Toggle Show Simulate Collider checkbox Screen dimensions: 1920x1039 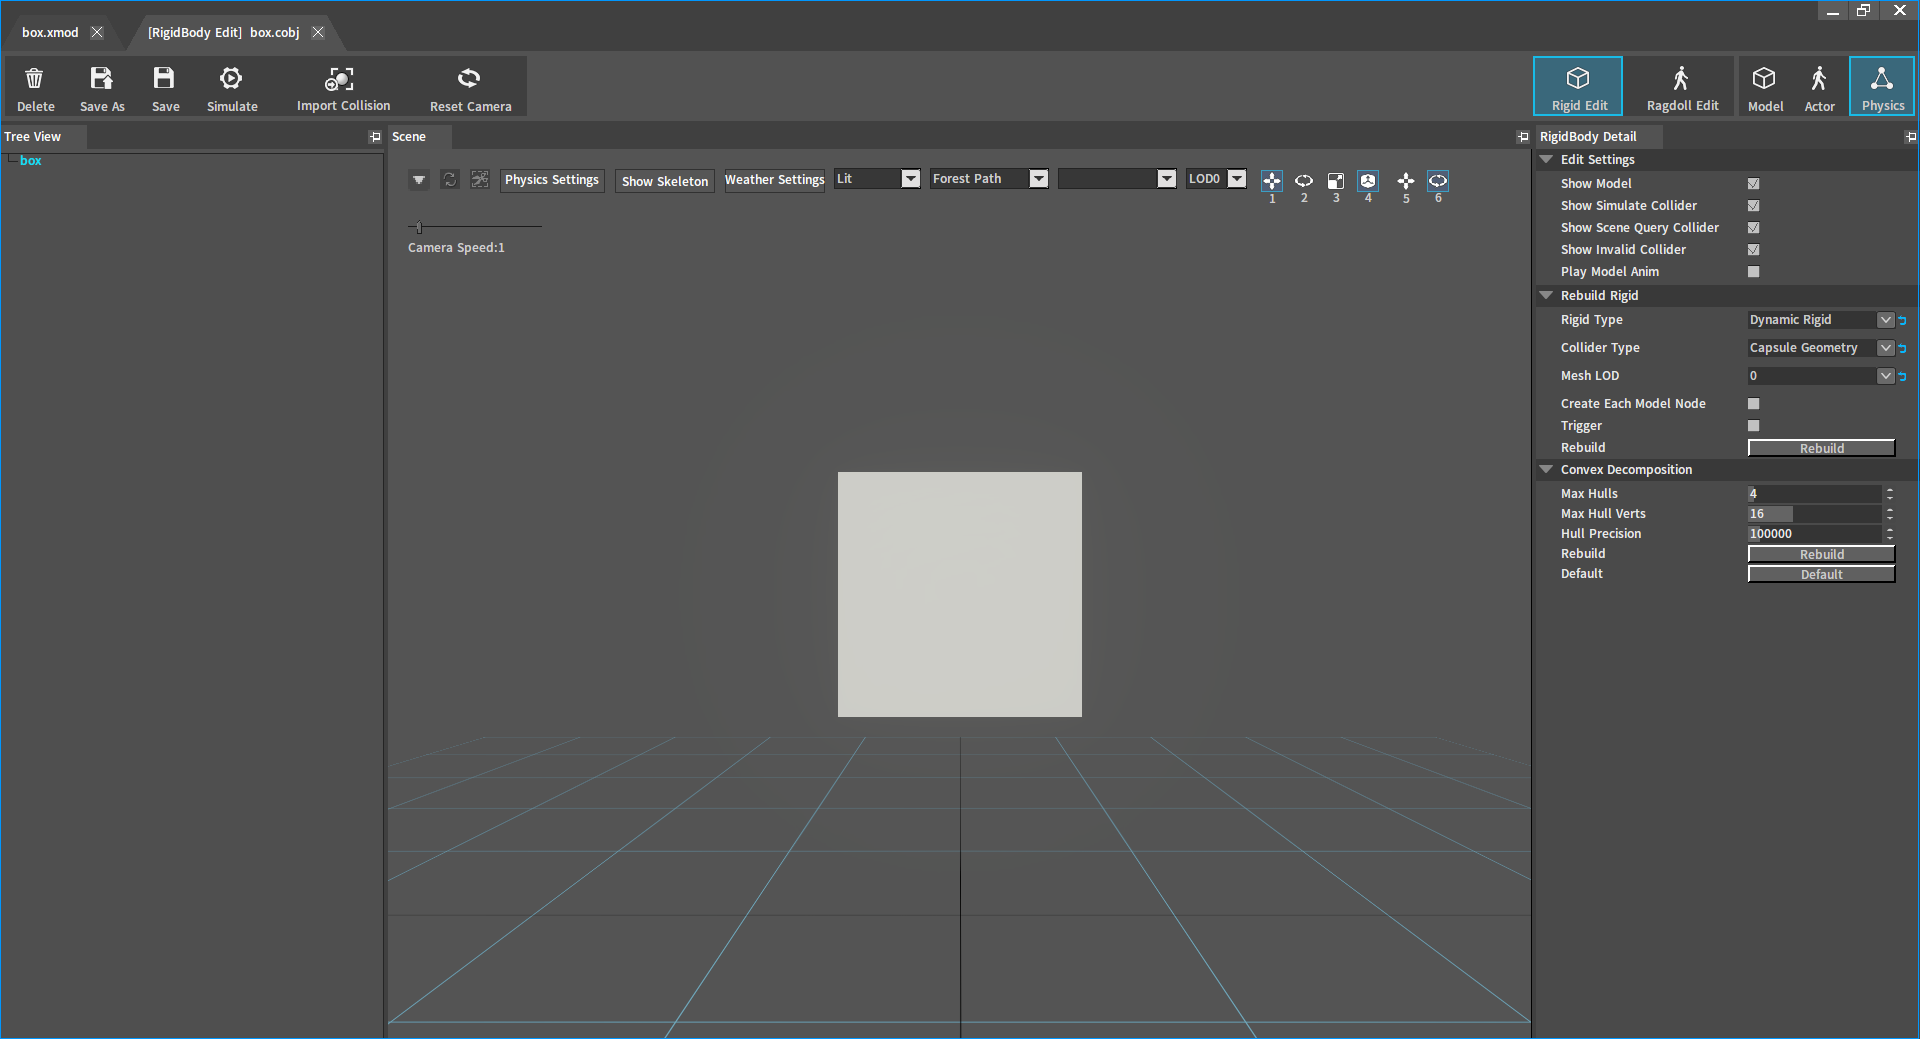tap(1753, 206)
